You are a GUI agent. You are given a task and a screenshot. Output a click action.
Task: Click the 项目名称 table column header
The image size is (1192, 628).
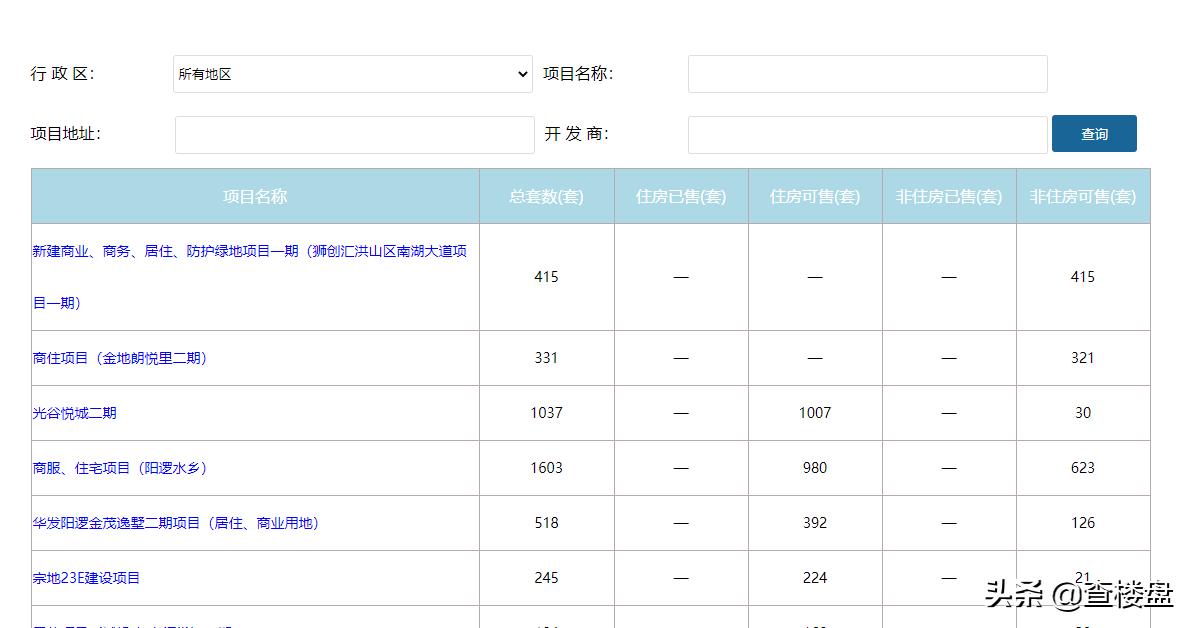(x=255, y=196)
